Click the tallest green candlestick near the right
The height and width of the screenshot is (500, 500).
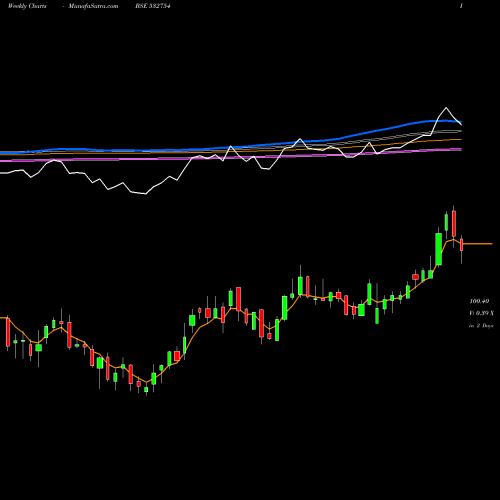click(439, 249)
